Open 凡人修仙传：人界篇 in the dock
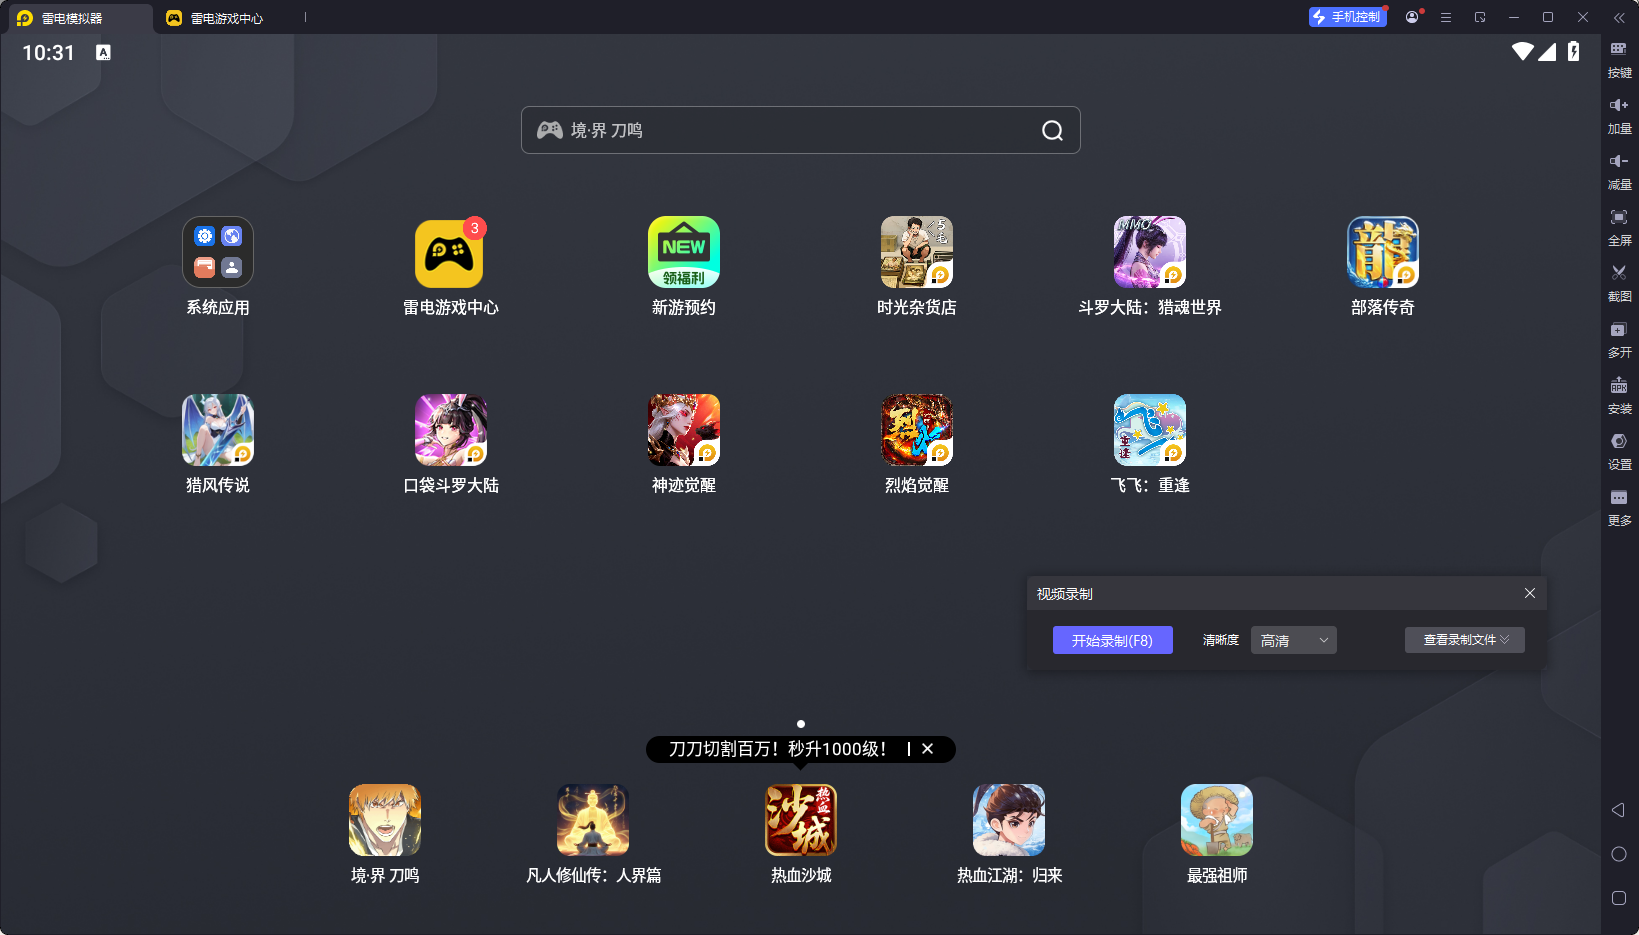 [x=593, y=820]
